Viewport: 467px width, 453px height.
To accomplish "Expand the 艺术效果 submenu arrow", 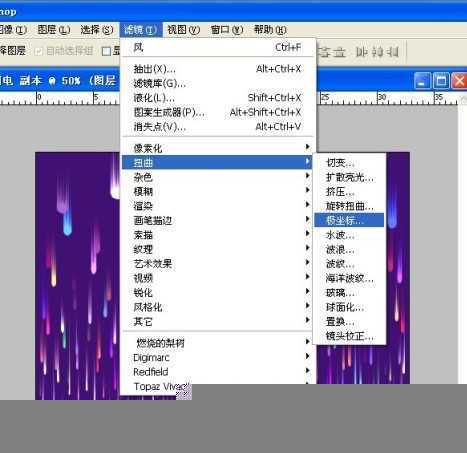I will tap(308, 262).
